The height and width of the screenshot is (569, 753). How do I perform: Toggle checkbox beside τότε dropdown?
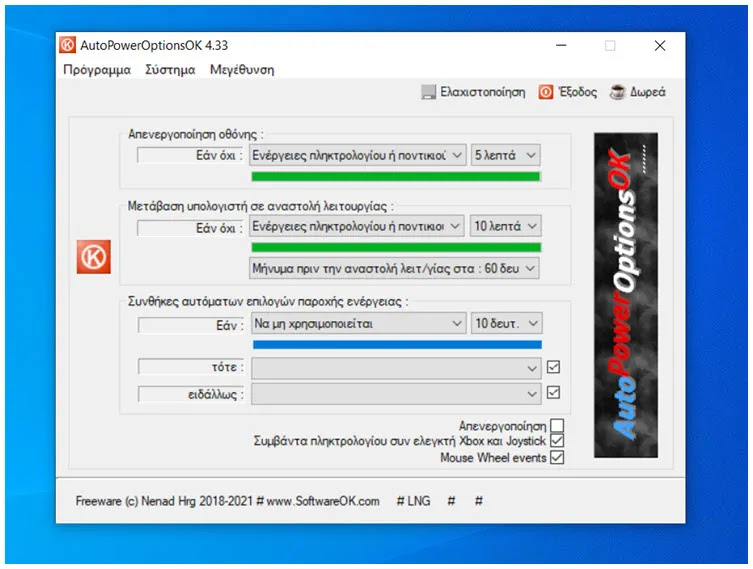click(x=553, y=367)
